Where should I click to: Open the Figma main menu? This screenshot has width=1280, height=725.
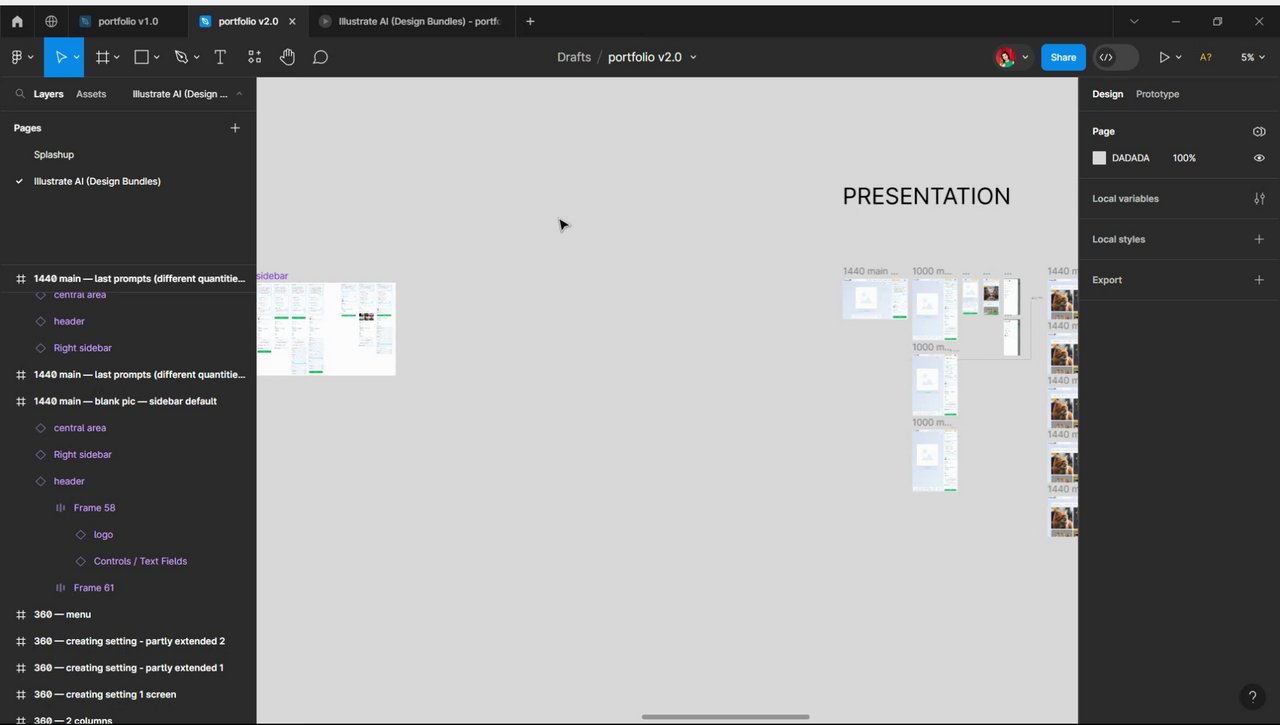[x=21, y=57]
